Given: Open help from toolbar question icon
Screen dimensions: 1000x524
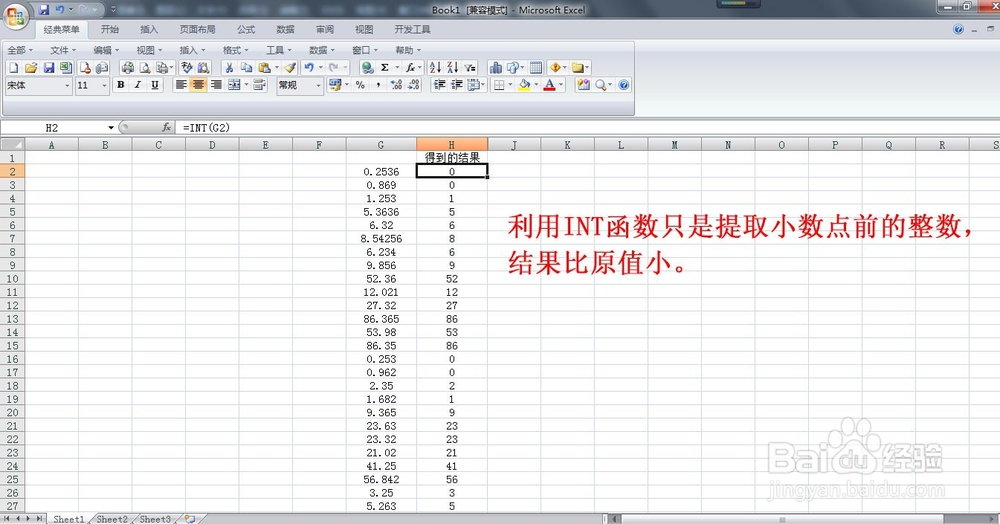Looking at the screenshot, I should 624,85.
